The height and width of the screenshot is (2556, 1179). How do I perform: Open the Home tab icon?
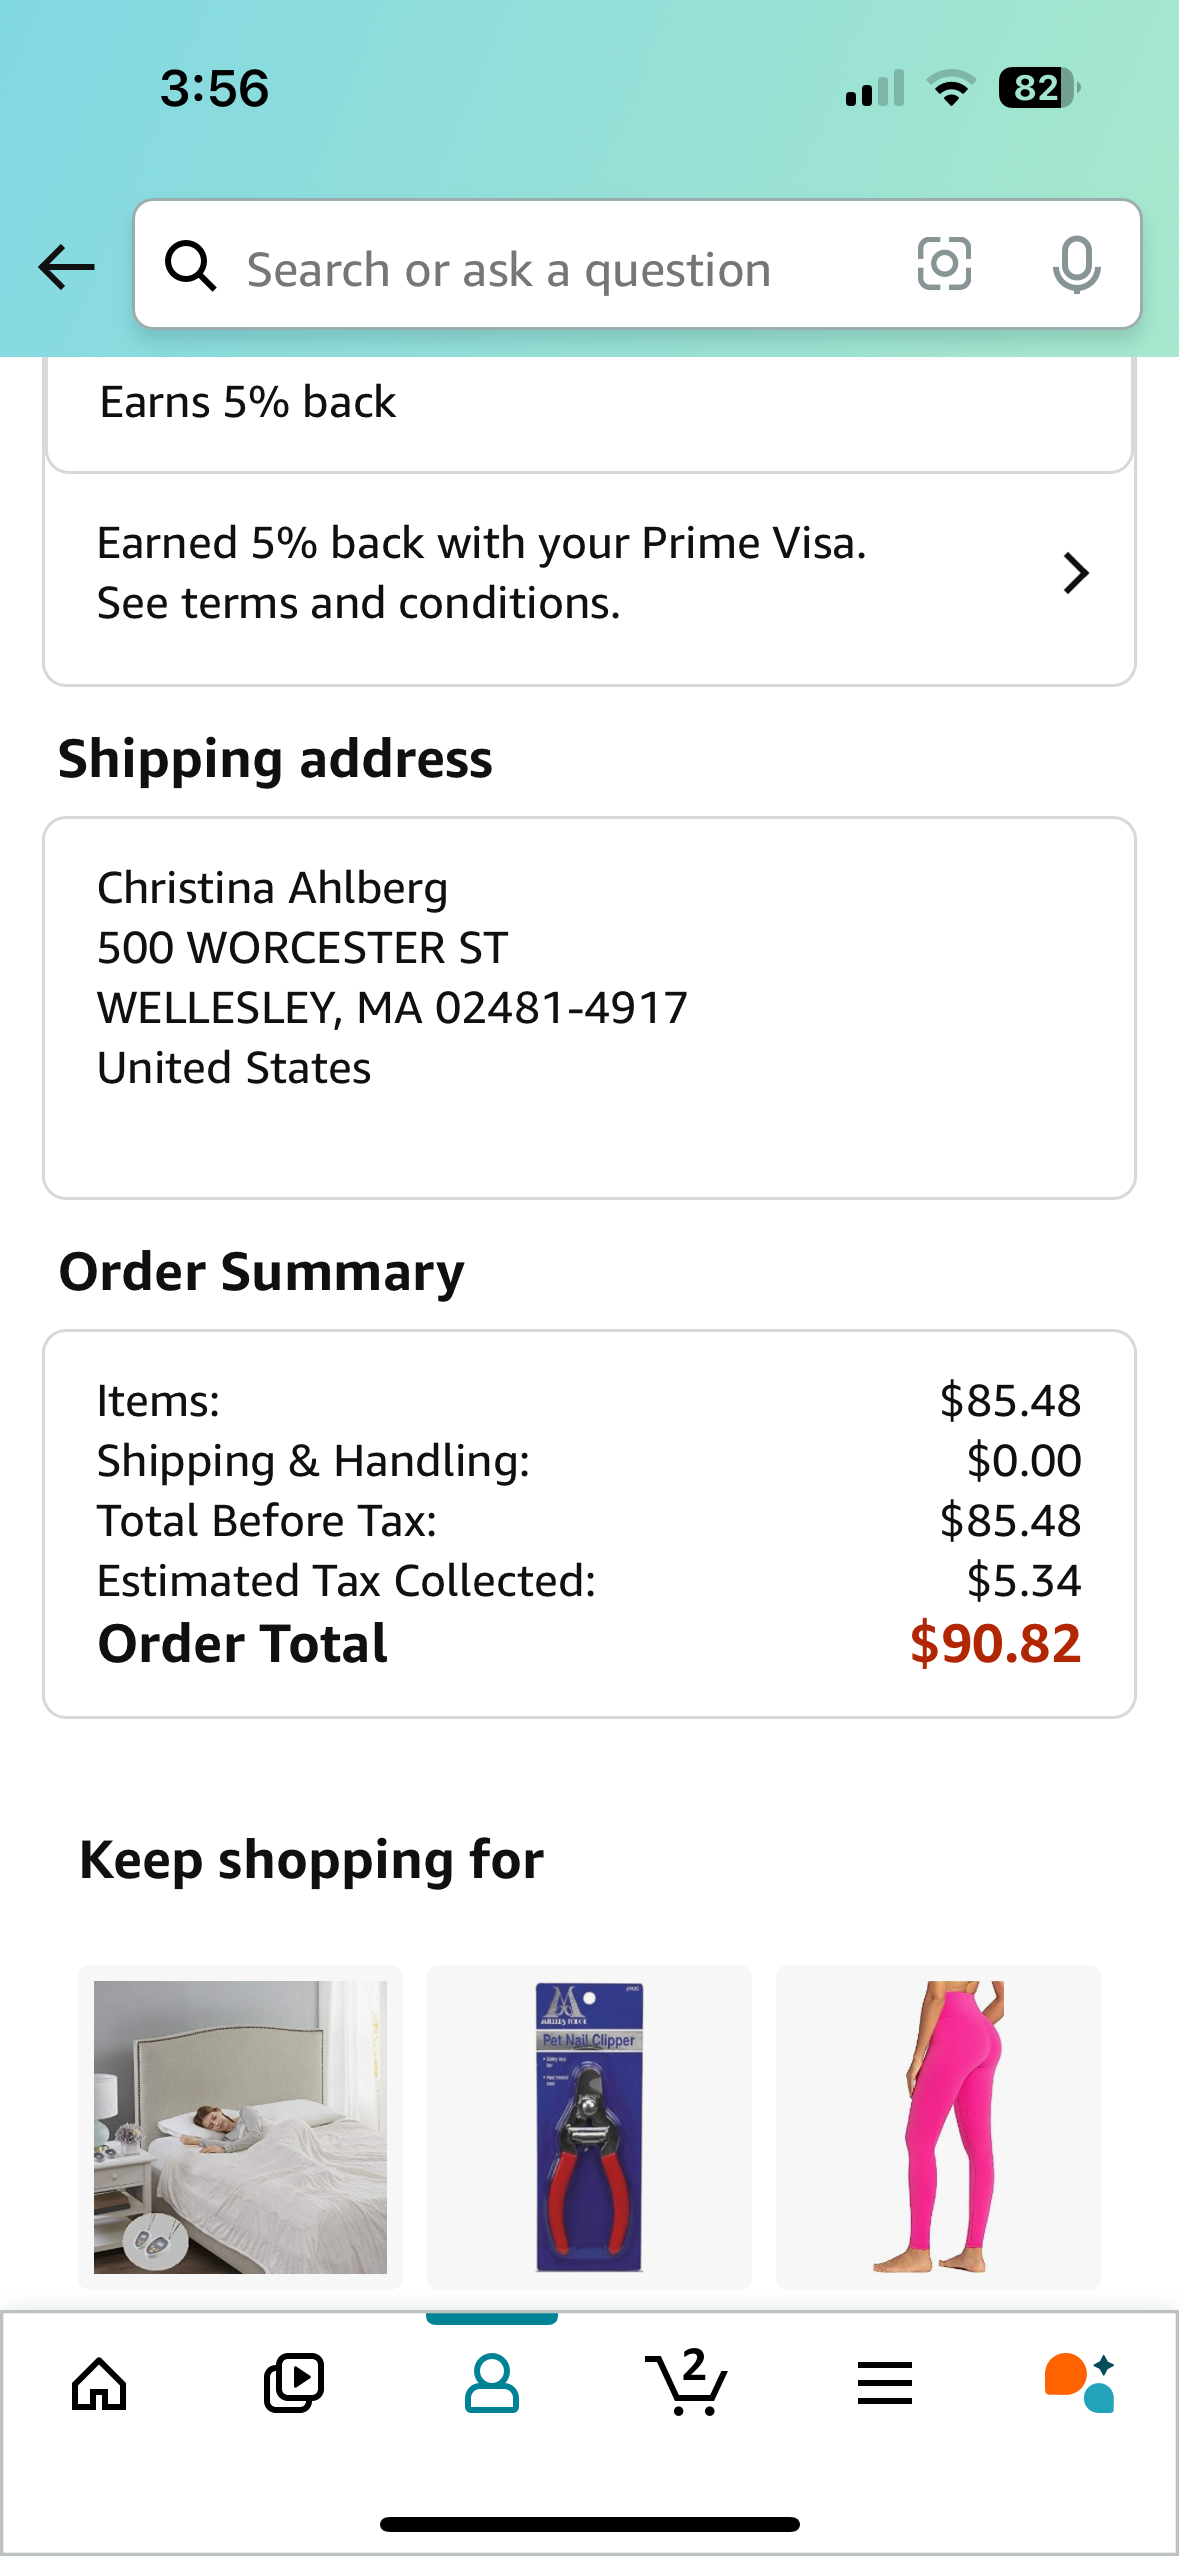point(99,2384)
